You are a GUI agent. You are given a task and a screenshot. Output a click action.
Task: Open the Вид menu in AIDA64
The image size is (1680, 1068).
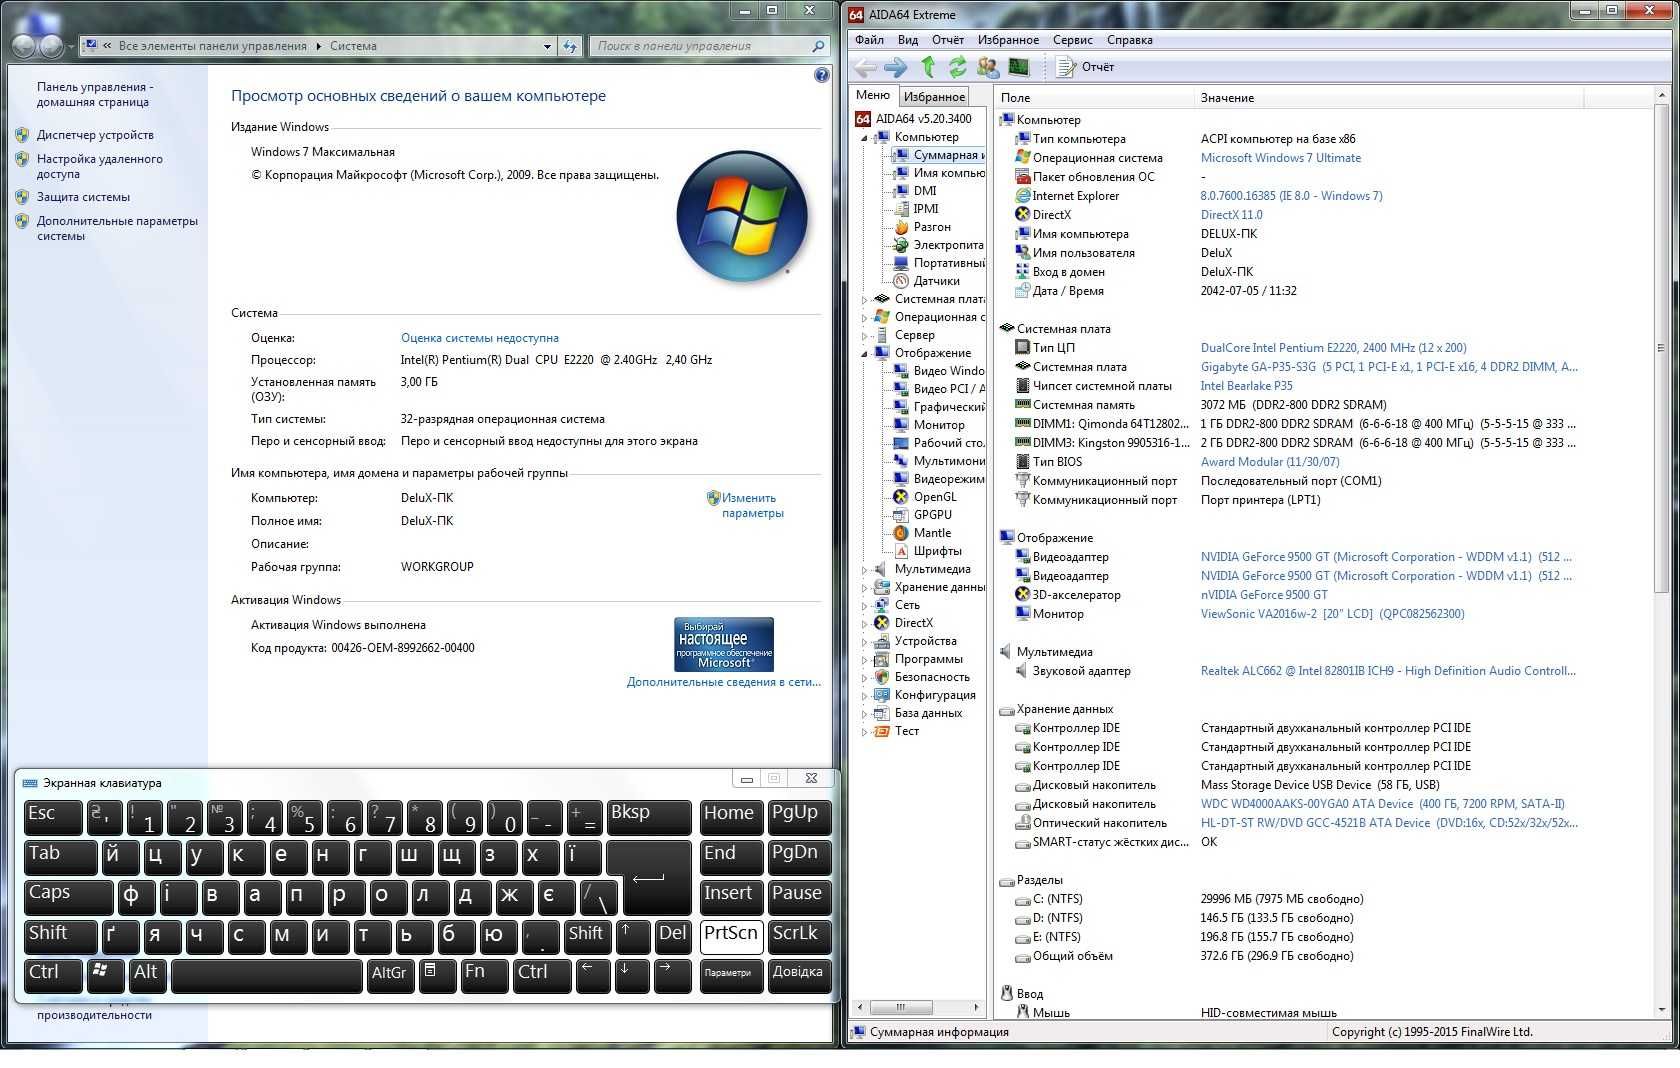pyautogui.click(x=908, y=40)
